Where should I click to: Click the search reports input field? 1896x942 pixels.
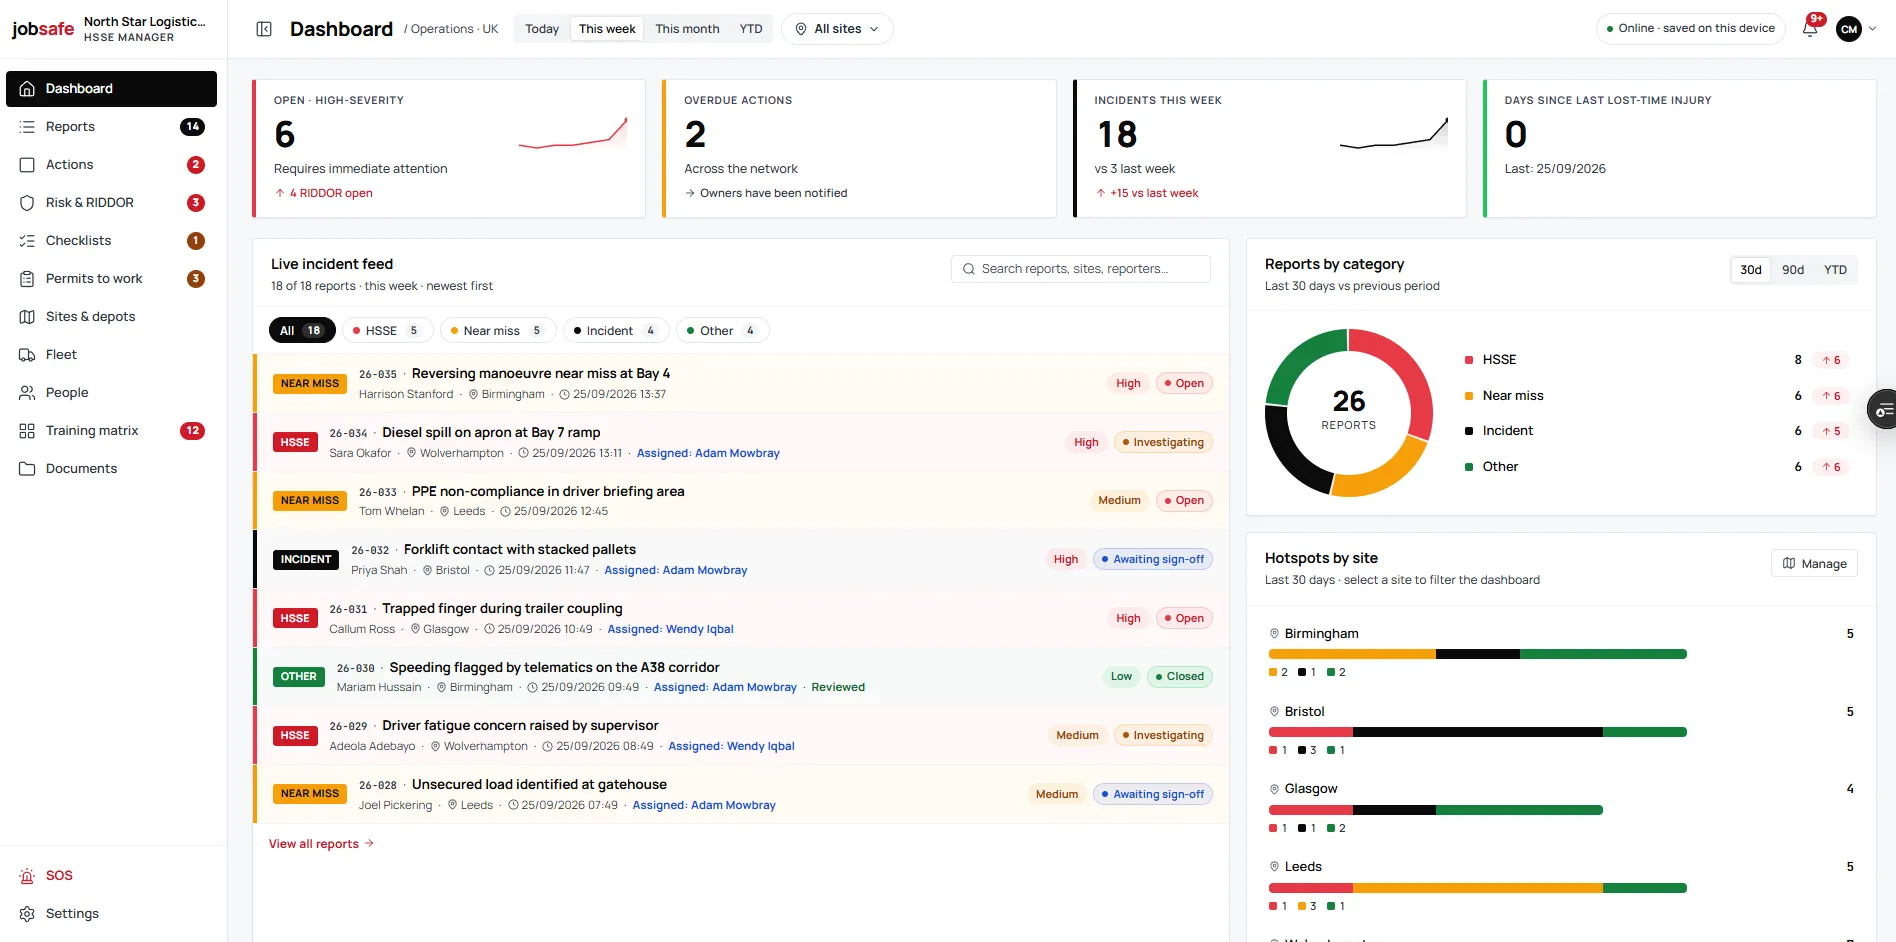tap(1080, 269)
